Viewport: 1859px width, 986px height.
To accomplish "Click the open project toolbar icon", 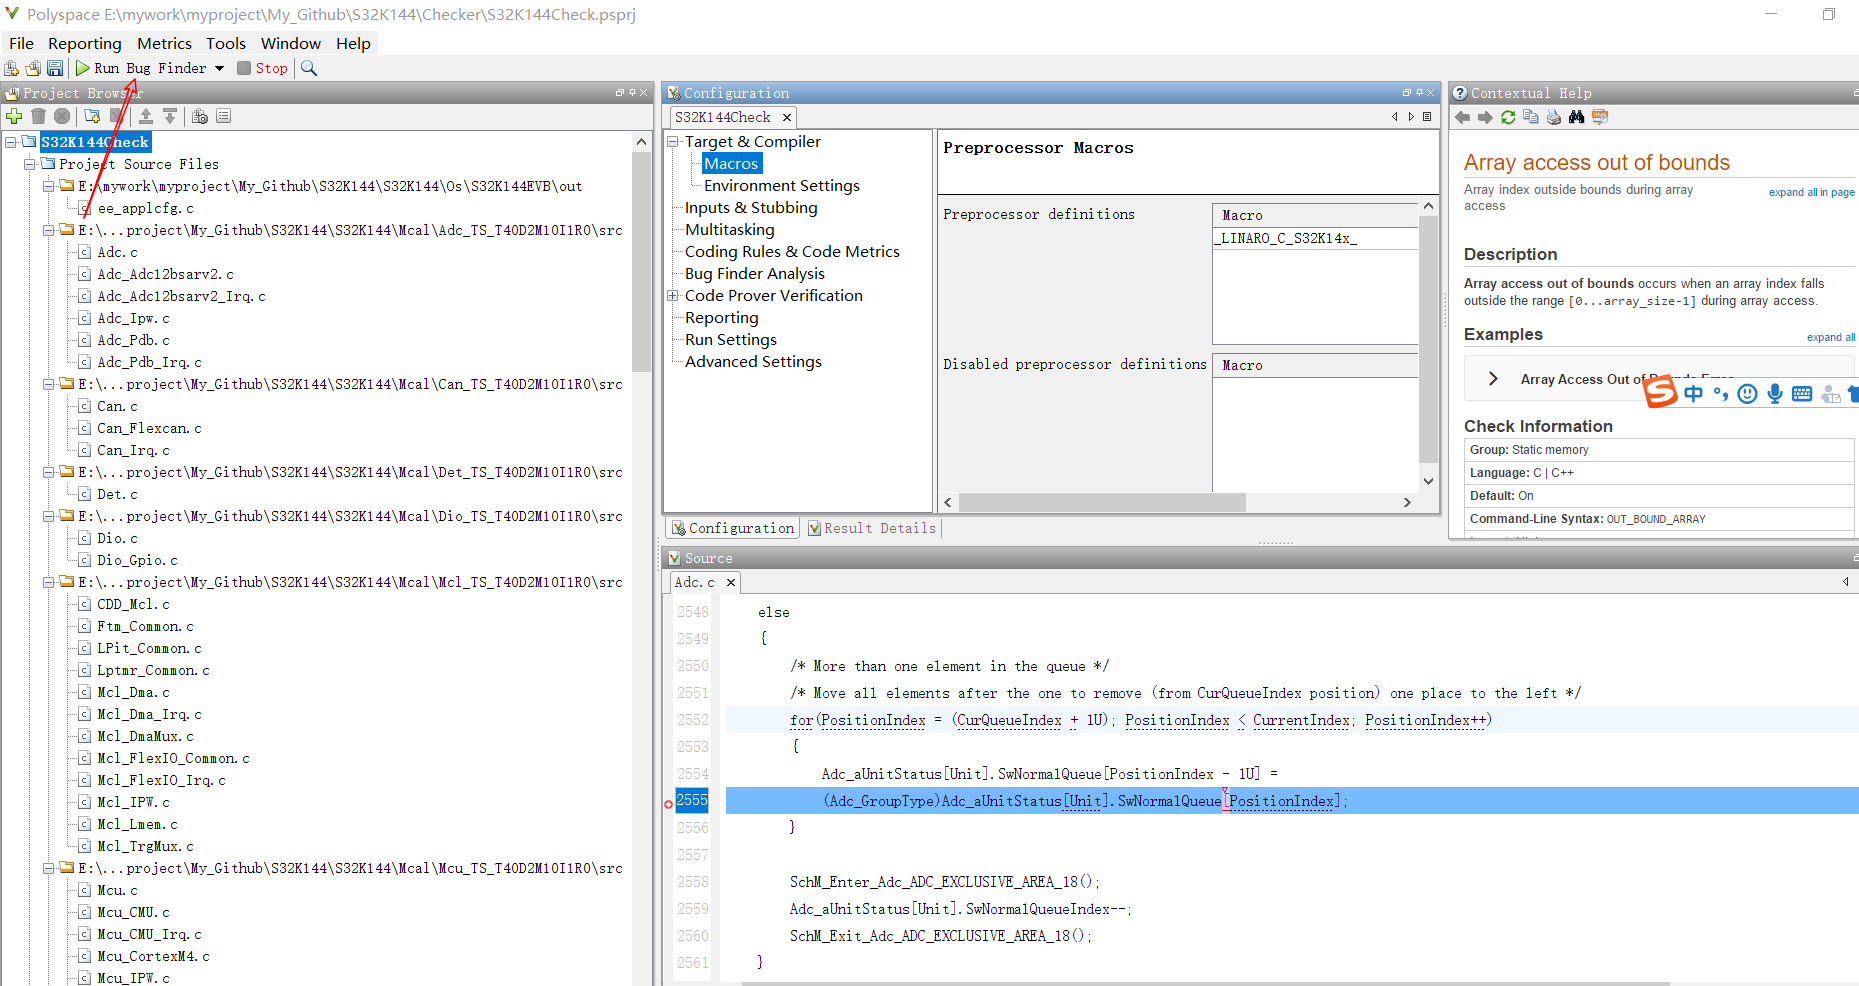I will (x=33, y=68).
